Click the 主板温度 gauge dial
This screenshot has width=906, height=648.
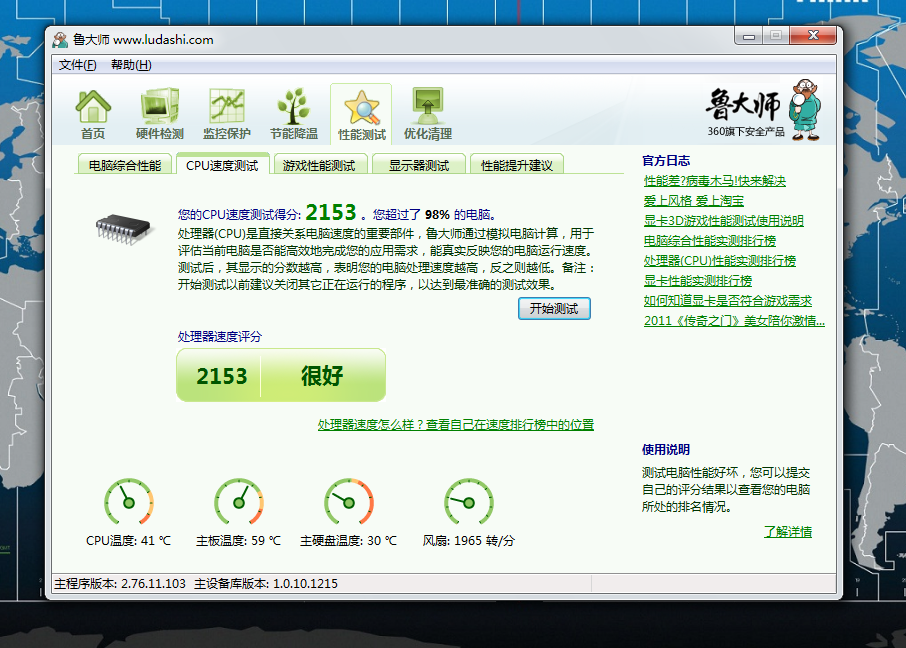[x=239, y=501]
